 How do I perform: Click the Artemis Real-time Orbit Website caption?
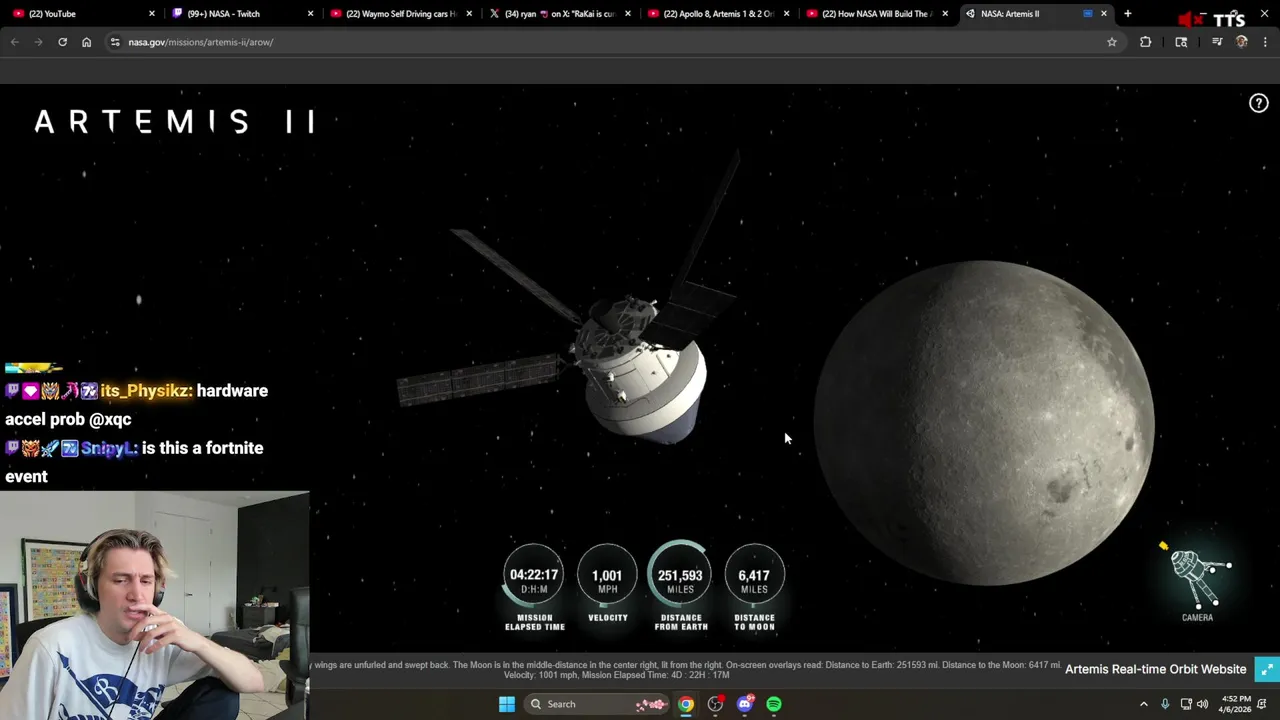point(1155,669)
